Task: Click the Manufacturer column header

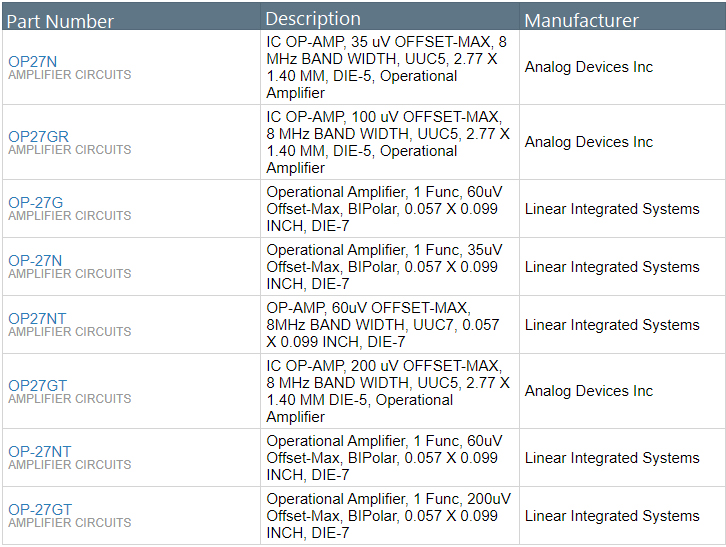Action: click(581, 21)
